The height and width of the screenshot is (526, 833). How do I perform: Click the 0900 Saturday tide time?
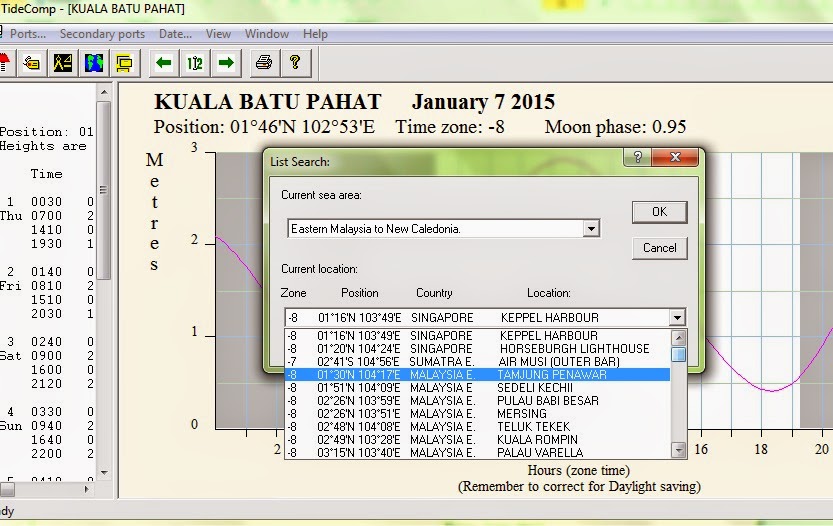pos(46,356)
